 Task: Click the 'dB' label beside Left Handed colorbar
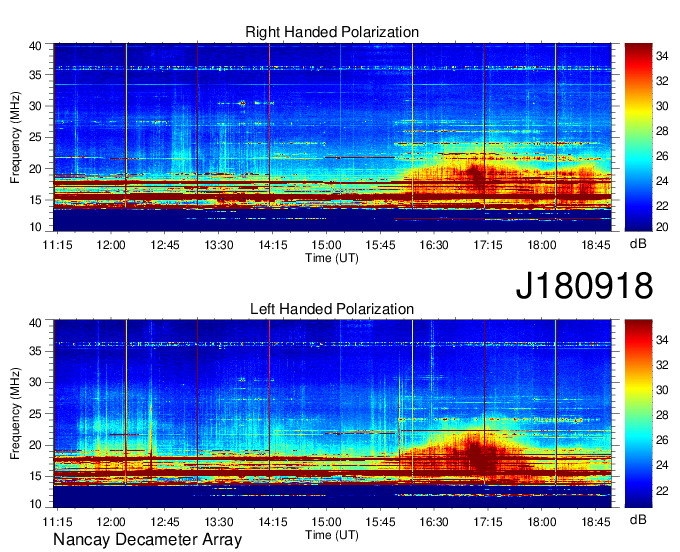click(x=638, y=519)
